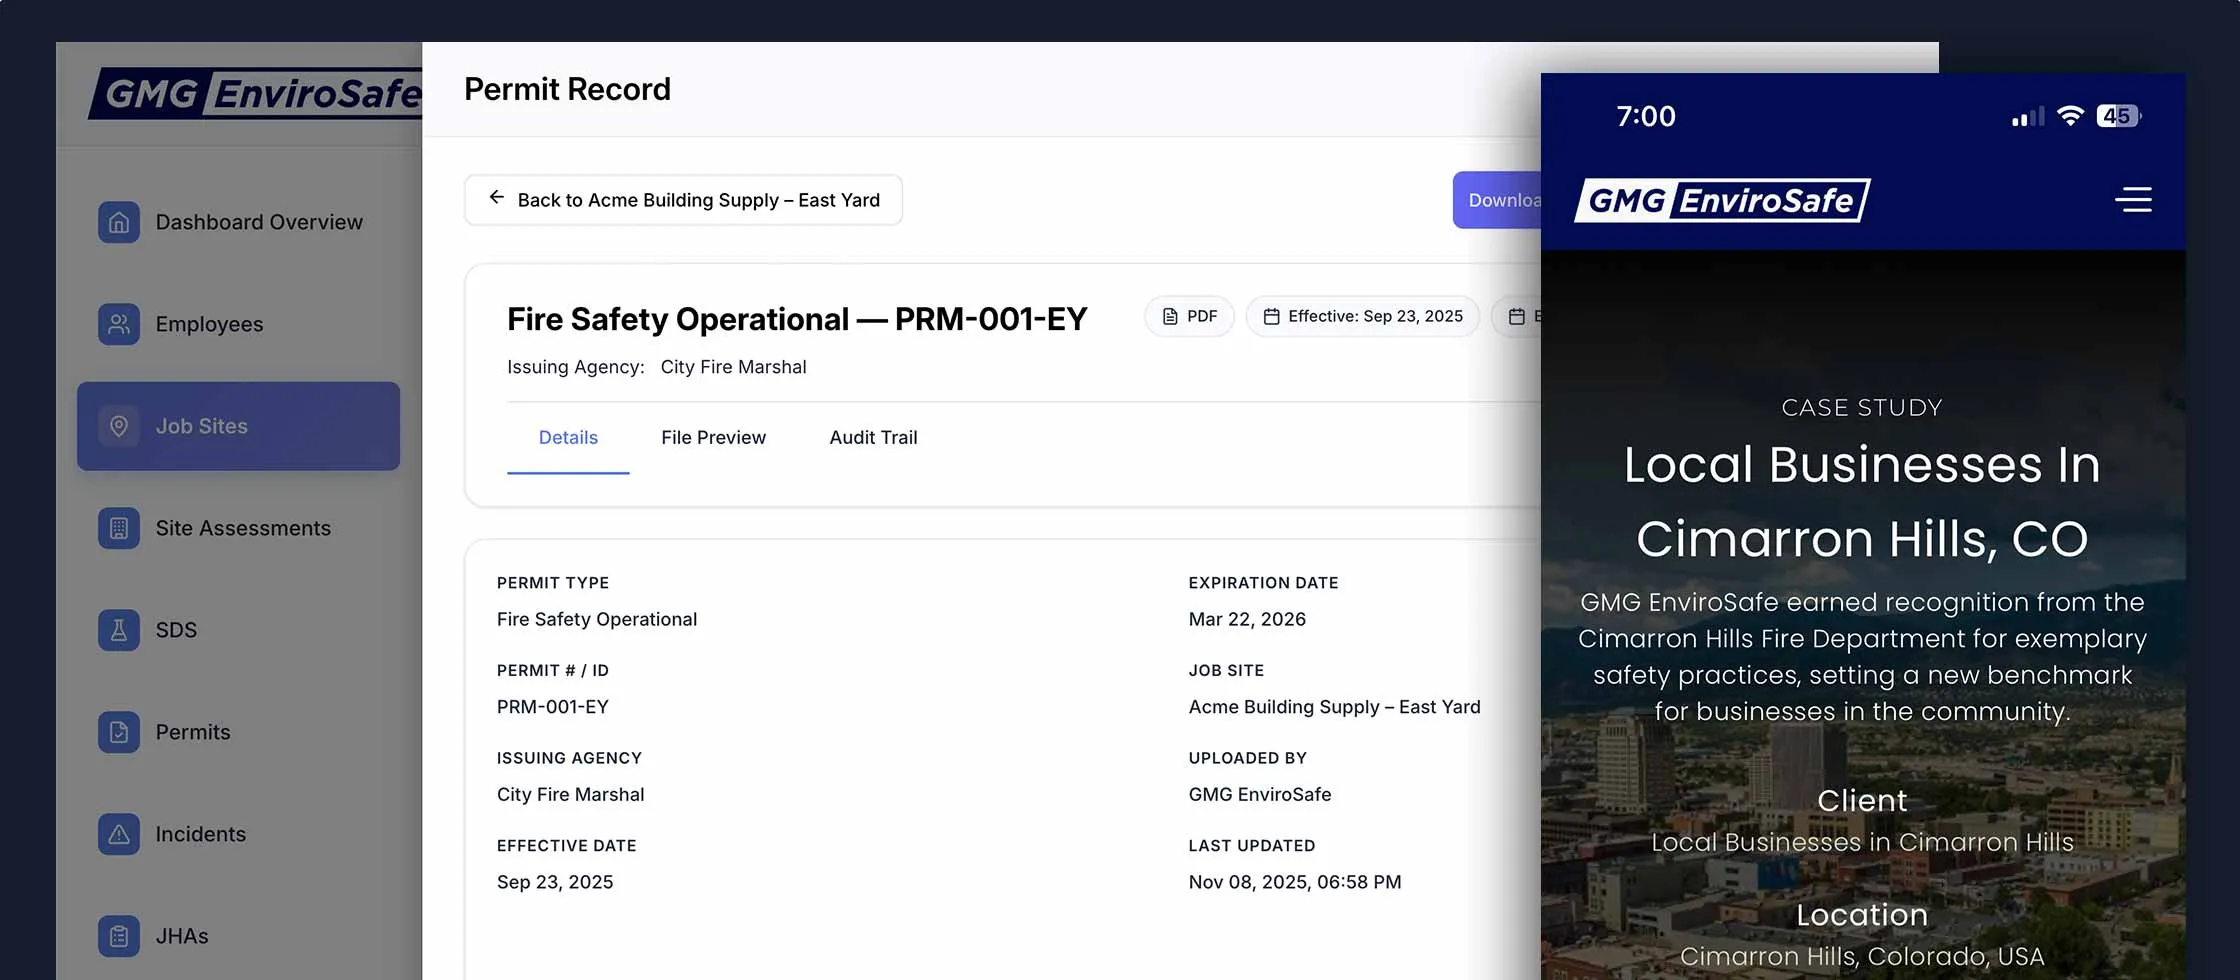The height and width of the screenshot is (980, 2240).
Task: Click the Employees people icon
Action: (x=119, y=324)
